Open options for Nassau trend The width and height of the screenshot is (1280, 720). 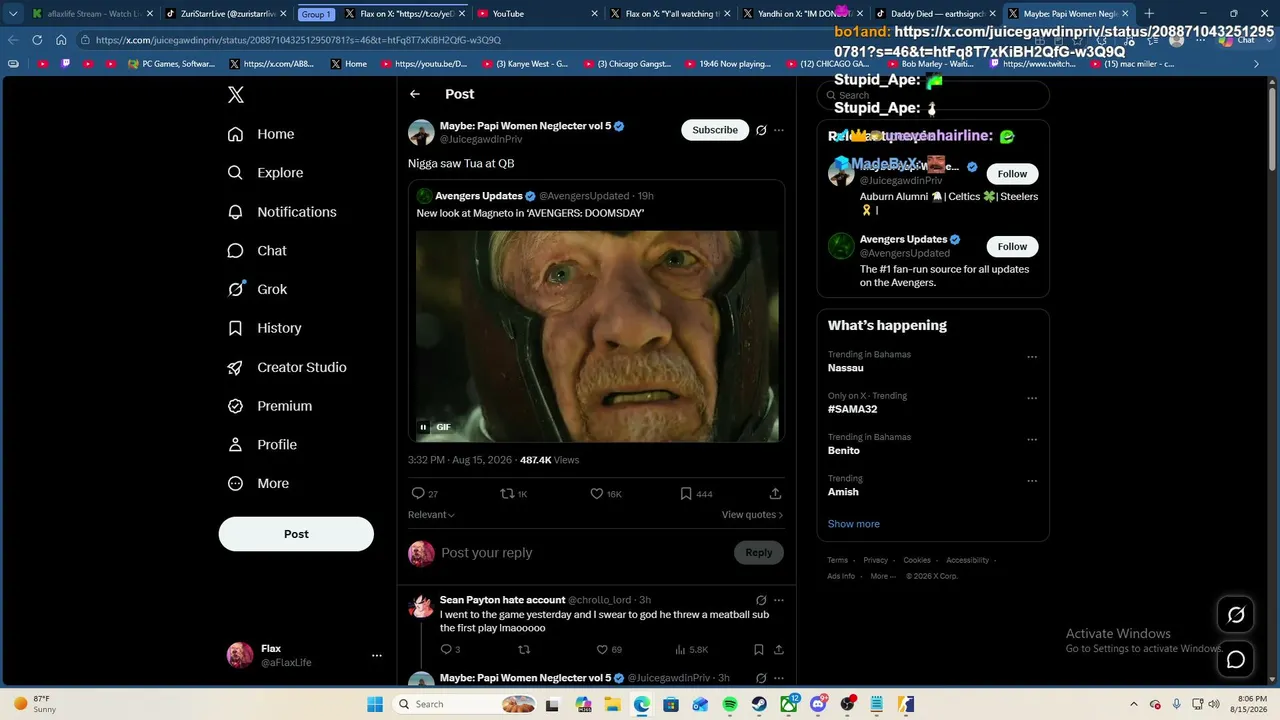tap(1032, 357)
